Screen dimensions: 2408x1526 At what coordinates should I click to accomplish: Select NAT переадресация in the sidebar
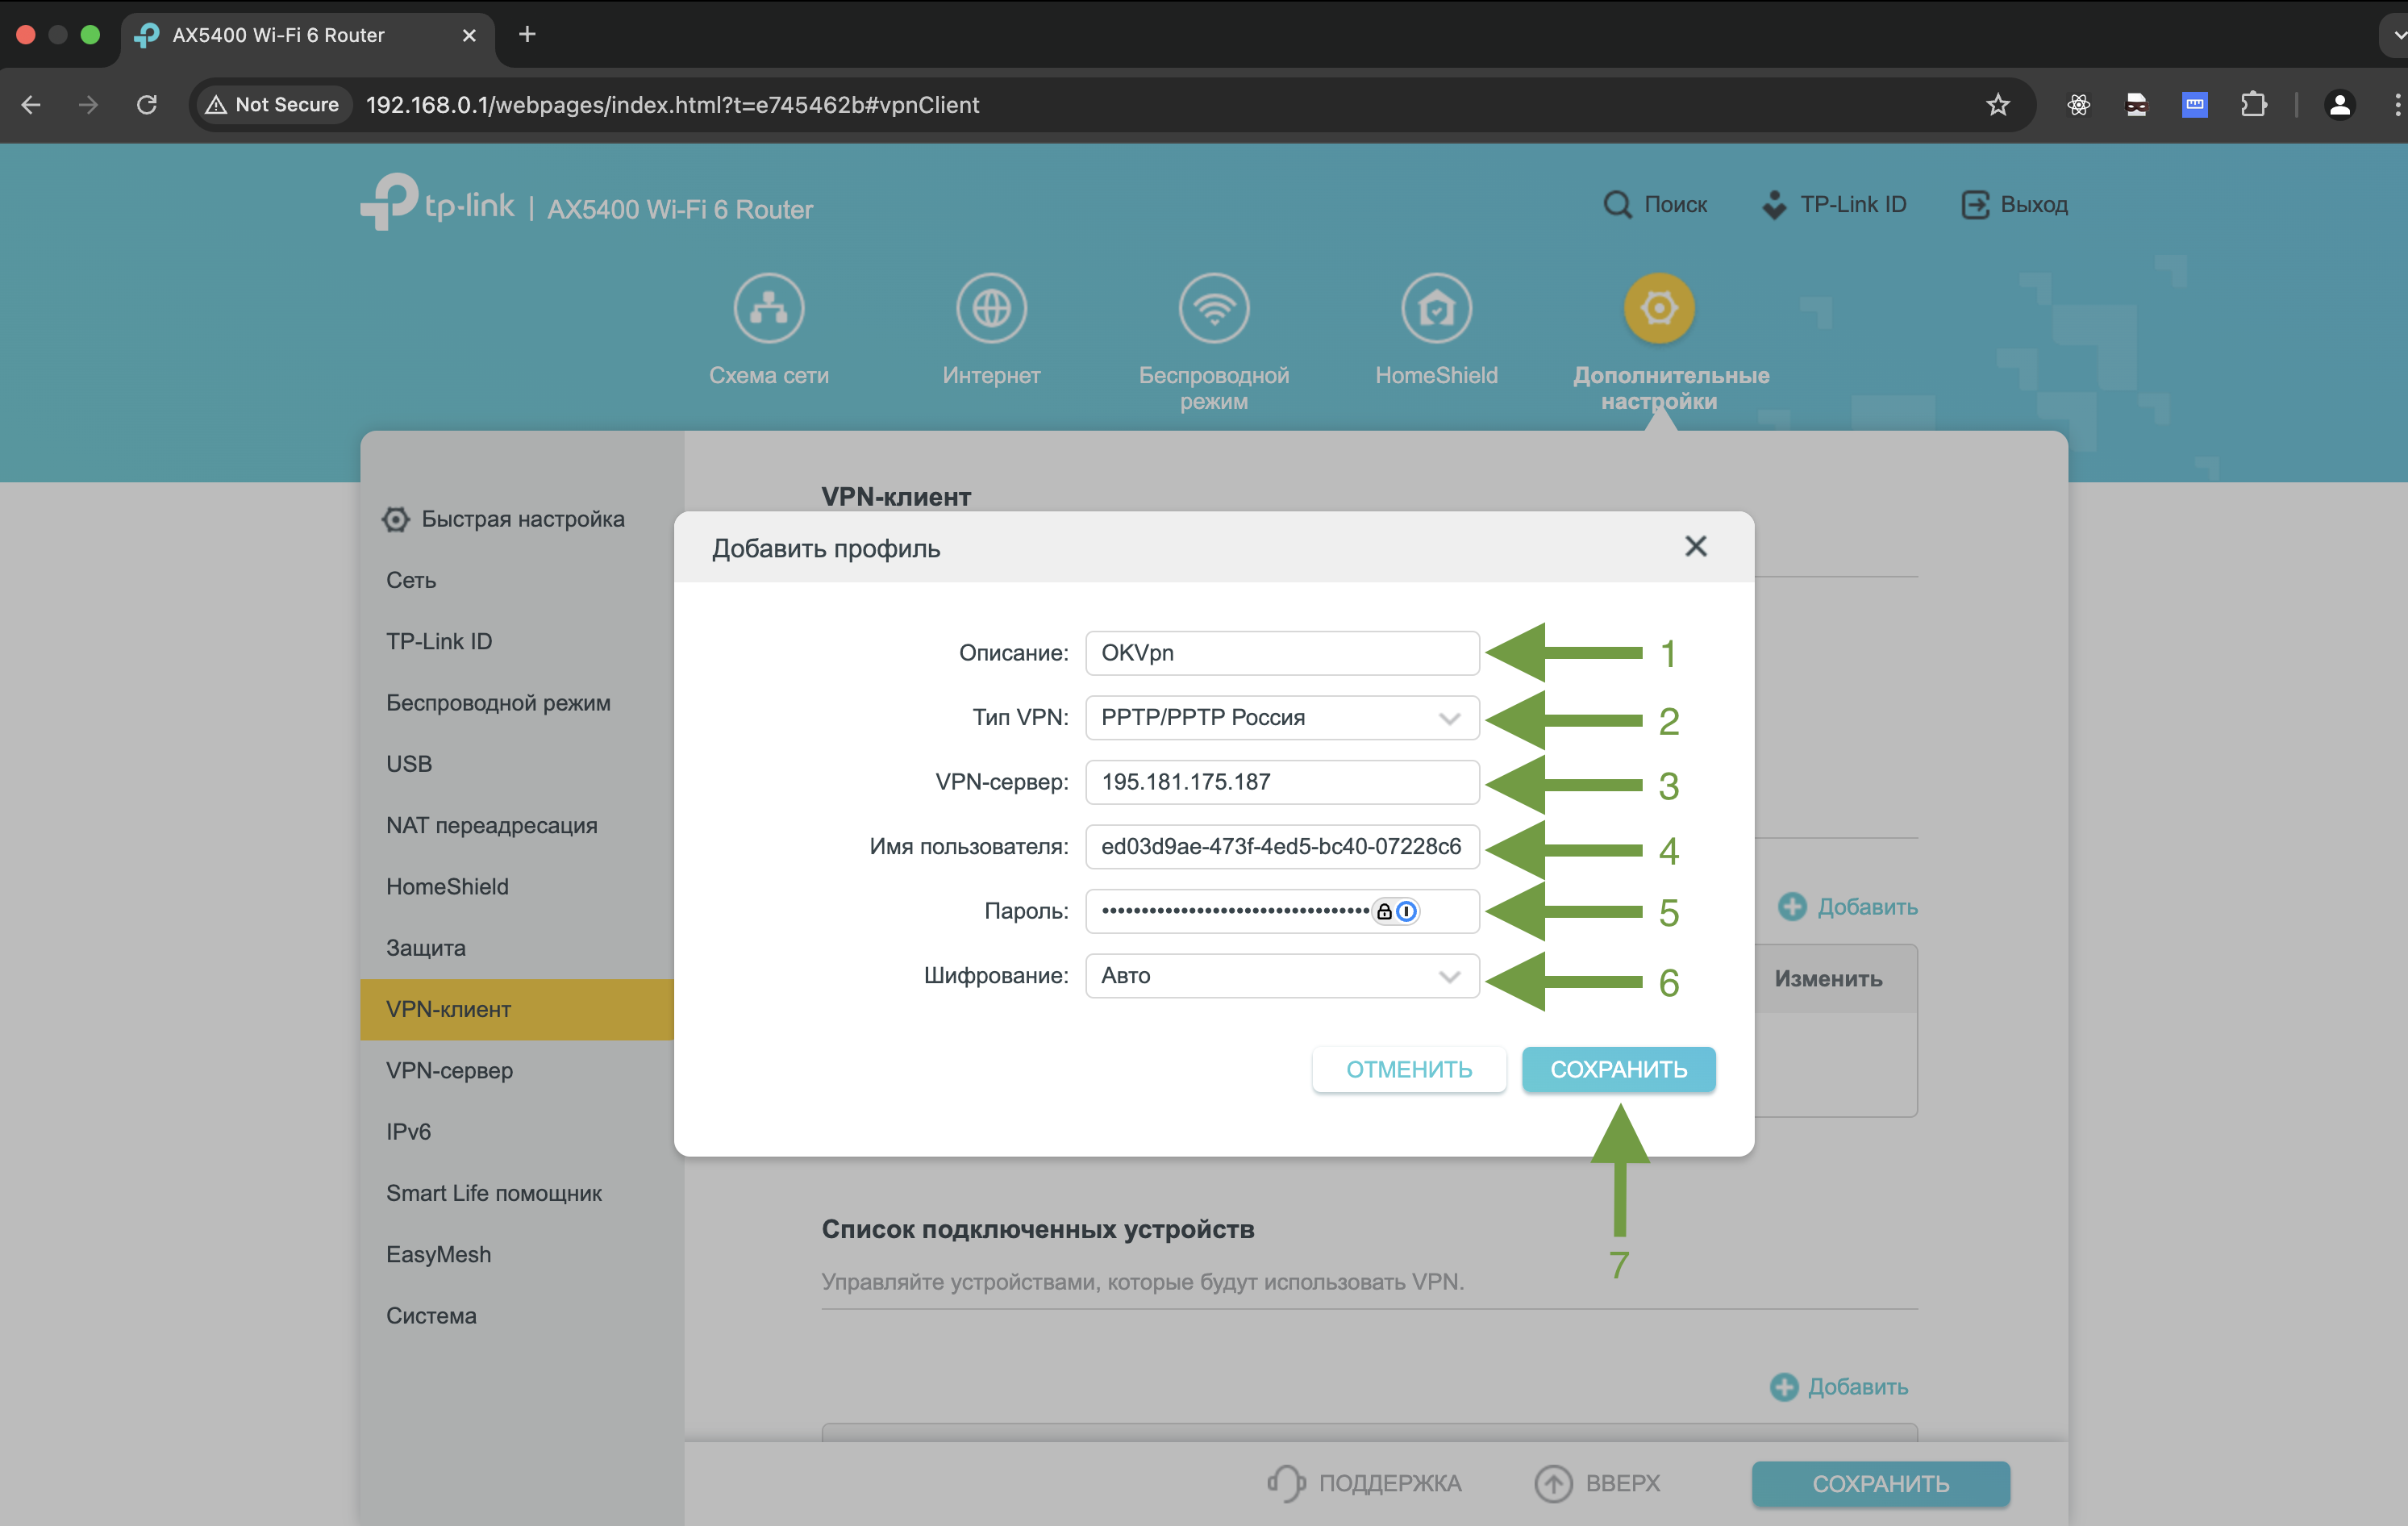pyautogui.click(x=491, y=825)
